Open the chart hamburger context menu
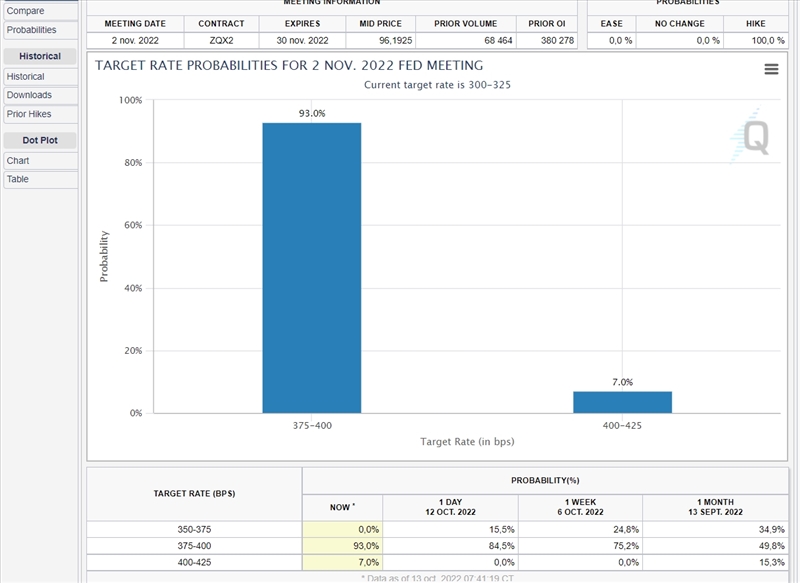 pyautogui.click(x=771, y=69)
